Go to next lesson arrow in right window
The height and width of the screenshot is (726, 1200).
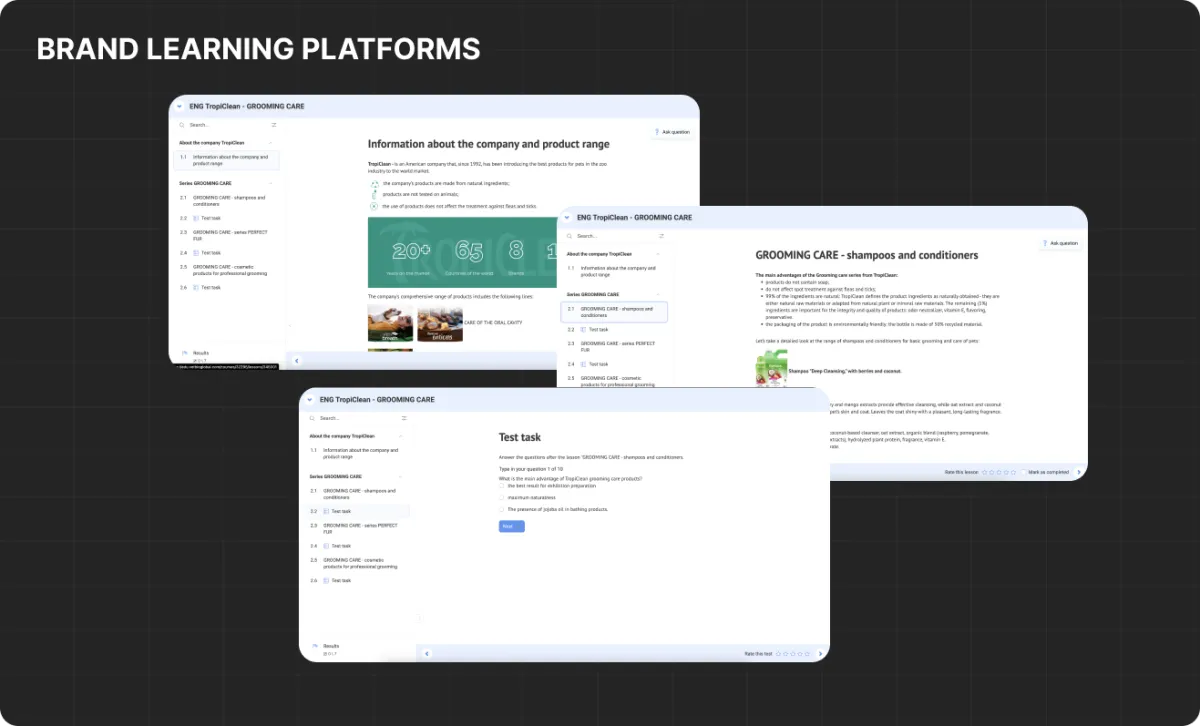point(1079,472)
